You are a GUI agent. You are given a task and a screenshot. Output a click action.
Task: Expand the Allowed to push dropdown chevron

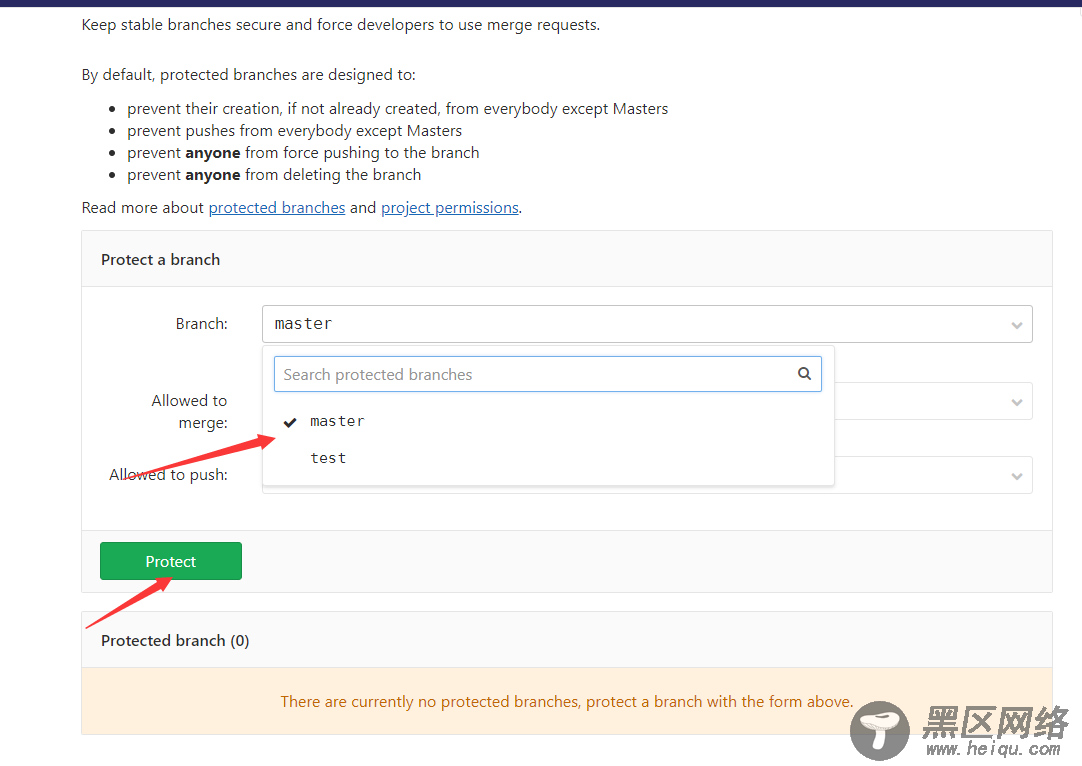1016,475
